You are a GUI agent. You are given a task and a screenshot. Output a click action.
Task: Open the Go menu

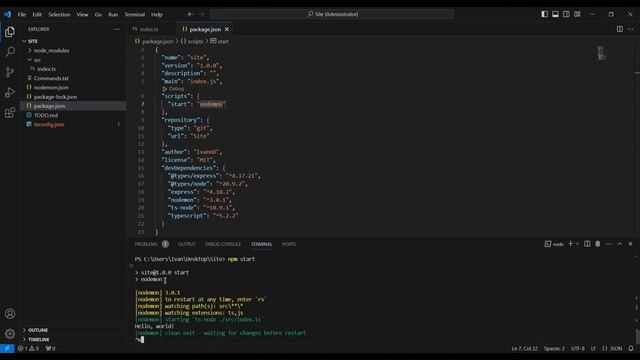[98, 14]
